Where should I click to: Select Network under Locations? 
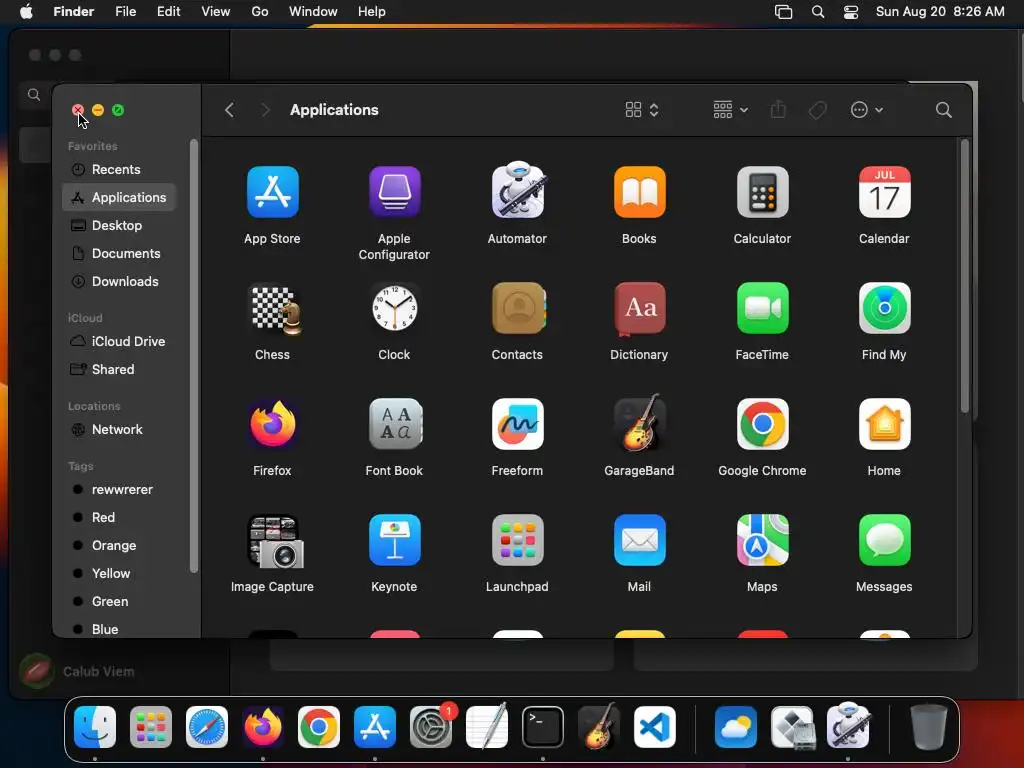click(x=119, y=430)
